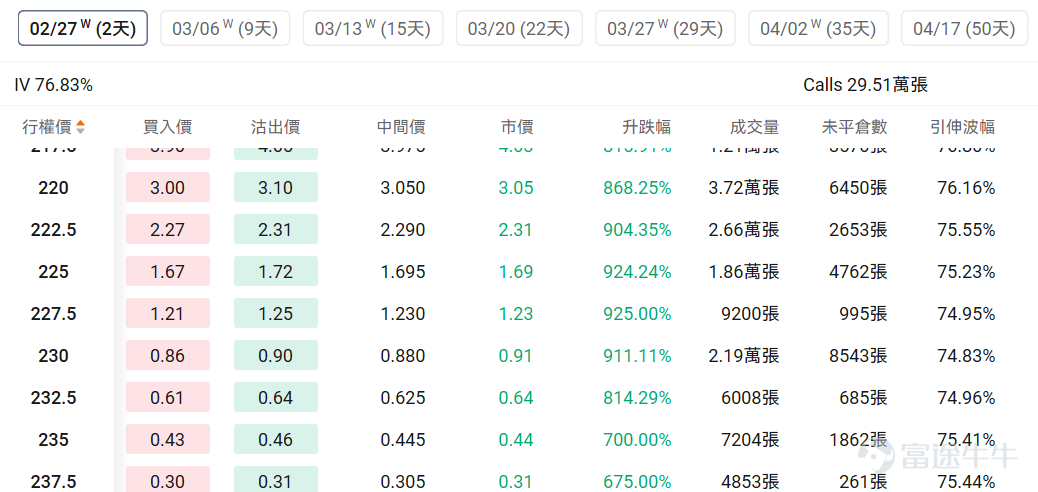1038x492 pixels.
Task: Click ask price 0.90 for strike 230
Action: pos(275,356)
